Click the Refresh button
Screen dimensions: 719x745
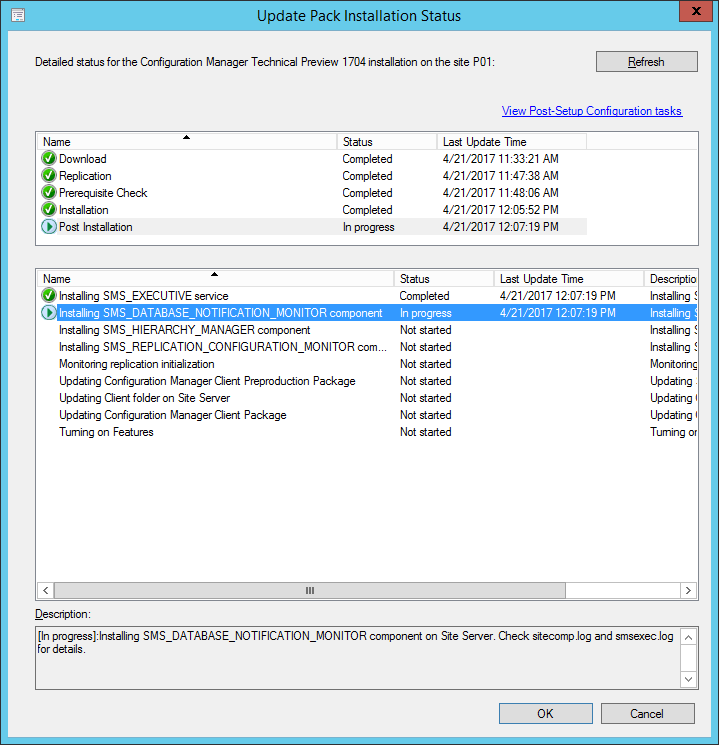pyautogui.click(x=647, y=62)
